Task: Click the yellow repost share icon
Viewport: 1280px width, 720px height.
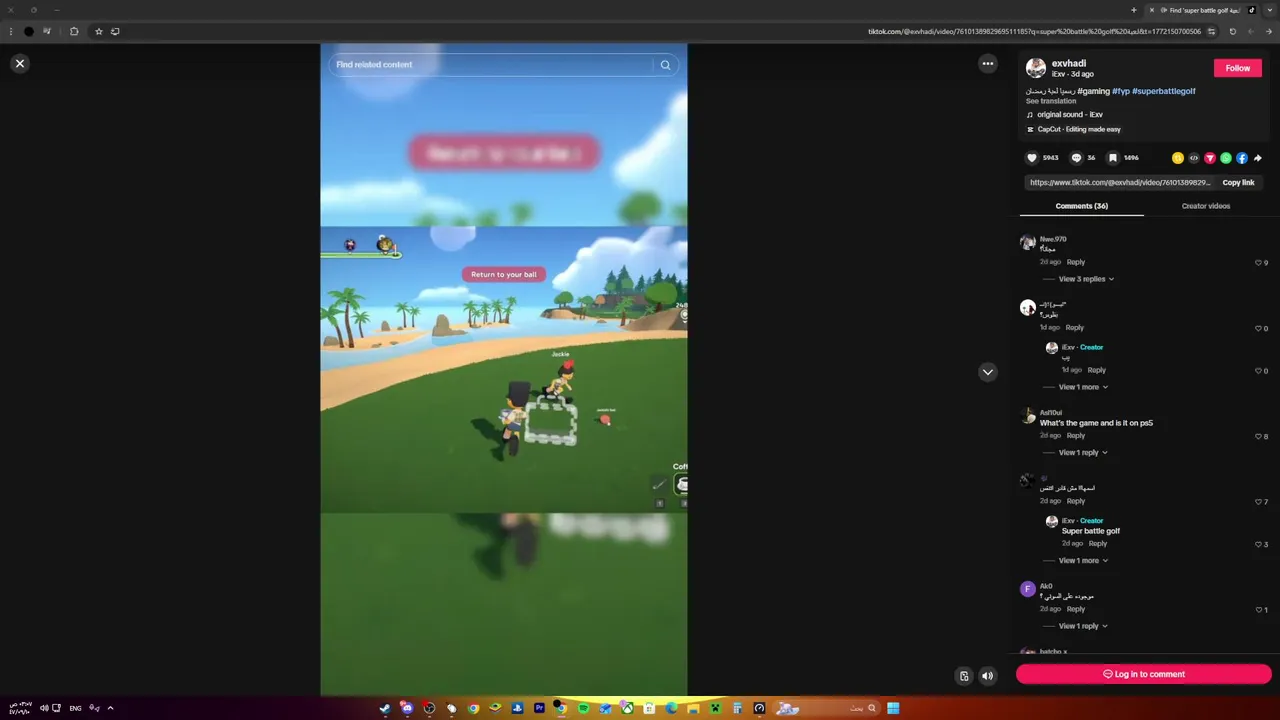Action: point(1178,158)
